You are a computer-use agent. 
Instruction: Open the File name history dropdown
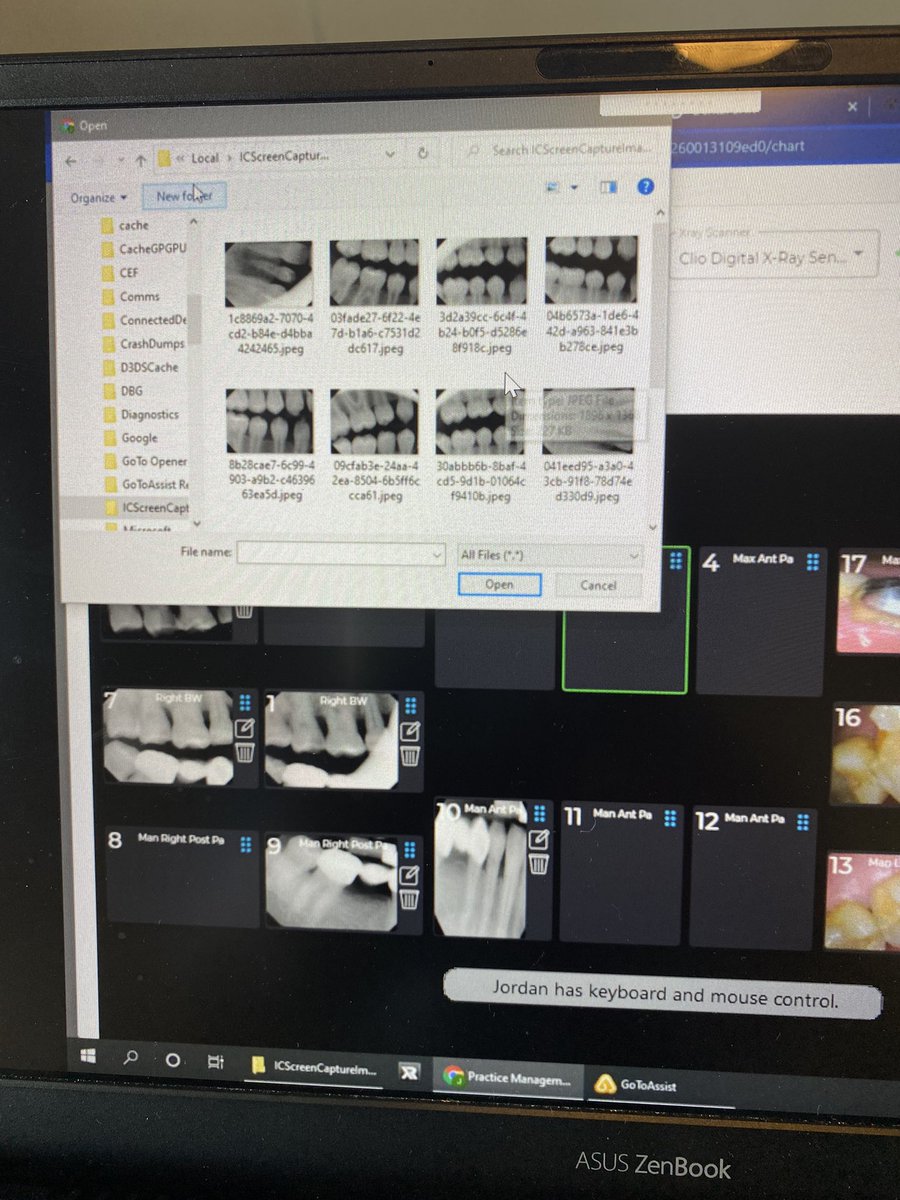435,553
